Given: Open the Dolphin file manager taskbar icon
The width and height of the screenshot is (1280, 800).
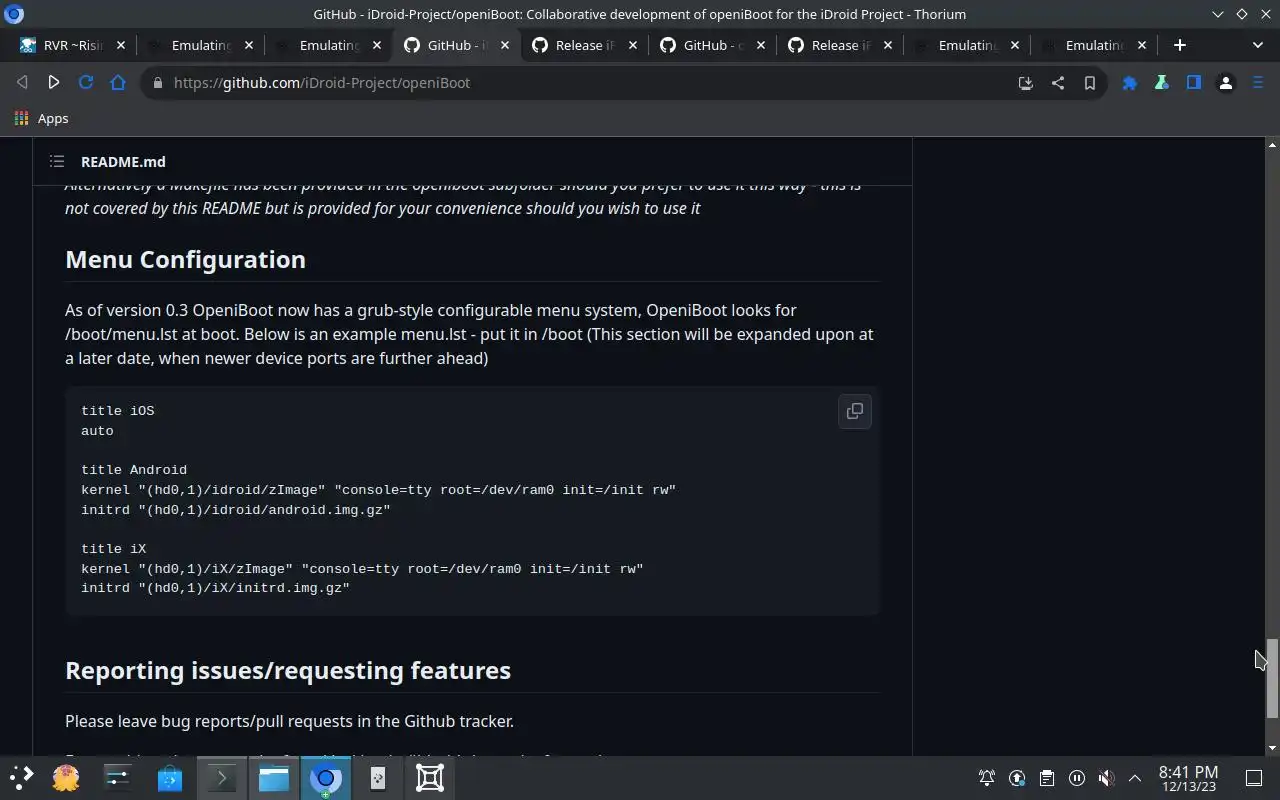Looking at the screenshot, I should [x=274, y=778].
